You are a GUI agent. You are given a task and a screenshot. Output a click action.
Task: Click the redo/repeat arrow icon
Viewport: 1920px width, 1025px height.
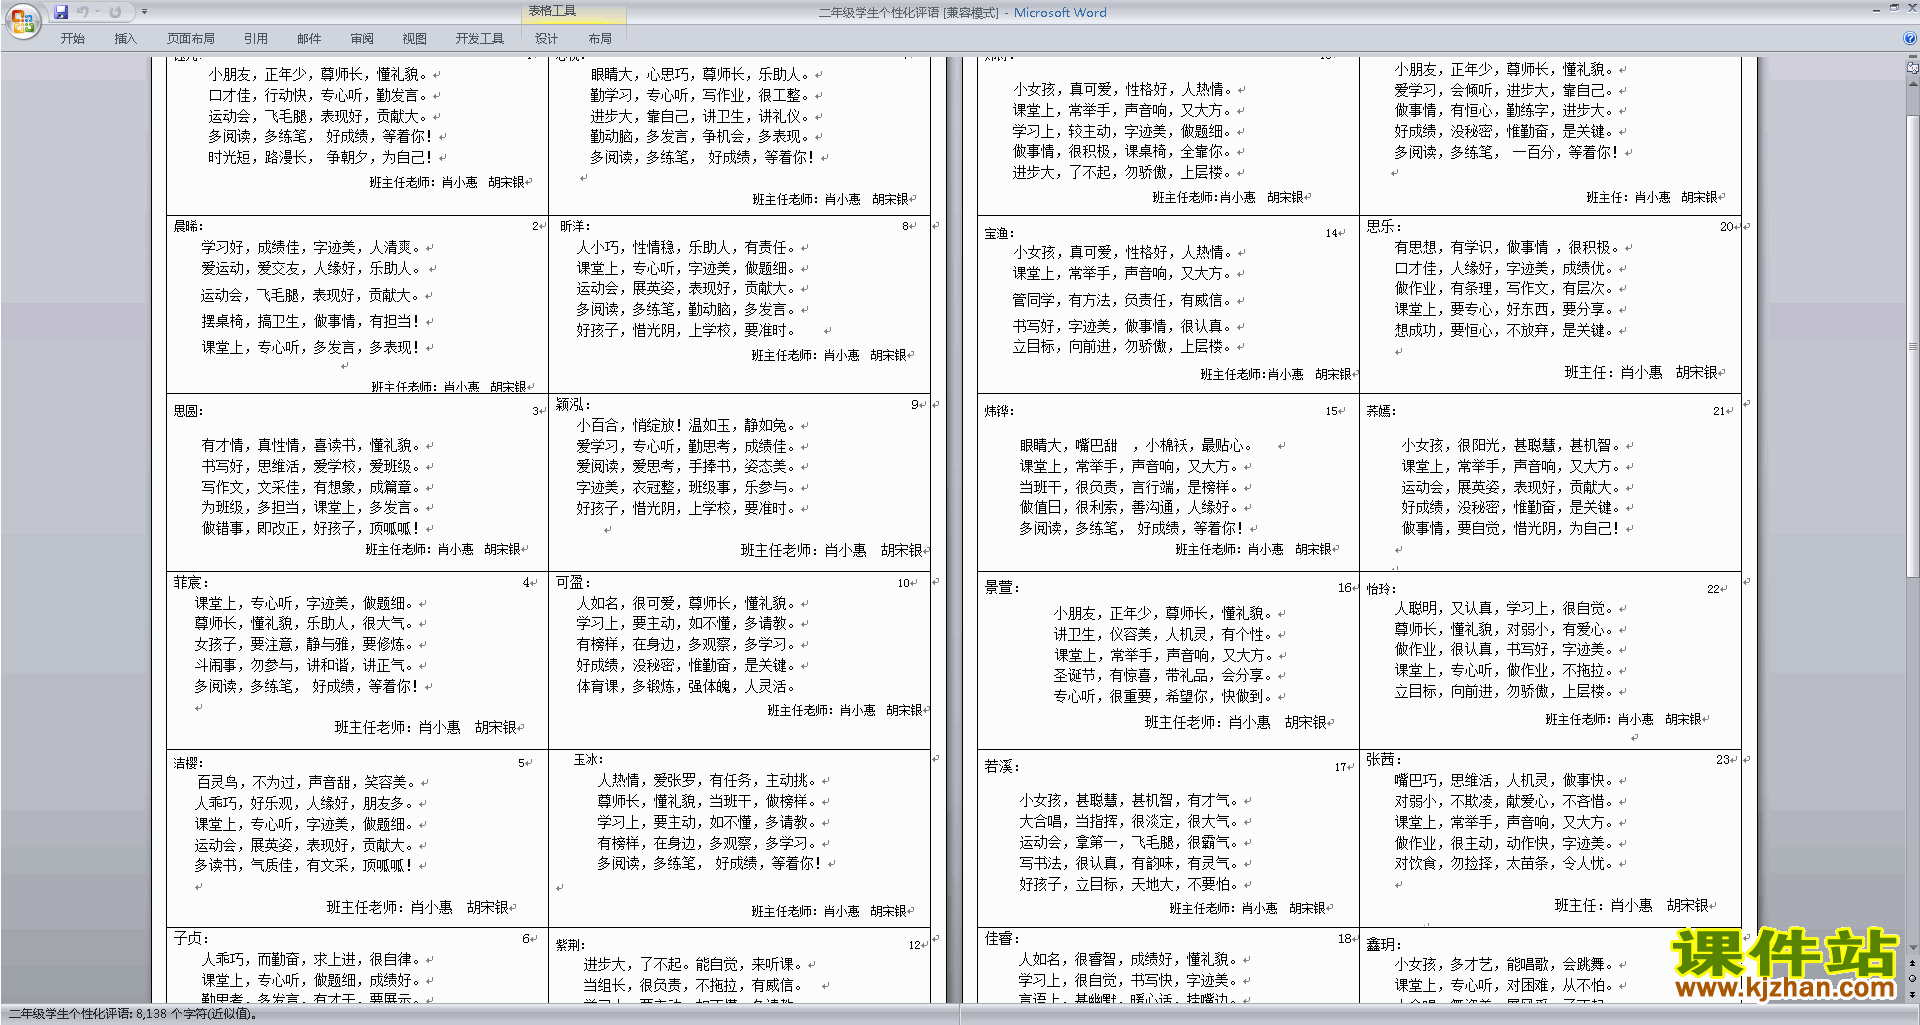[x=115, y=12]
